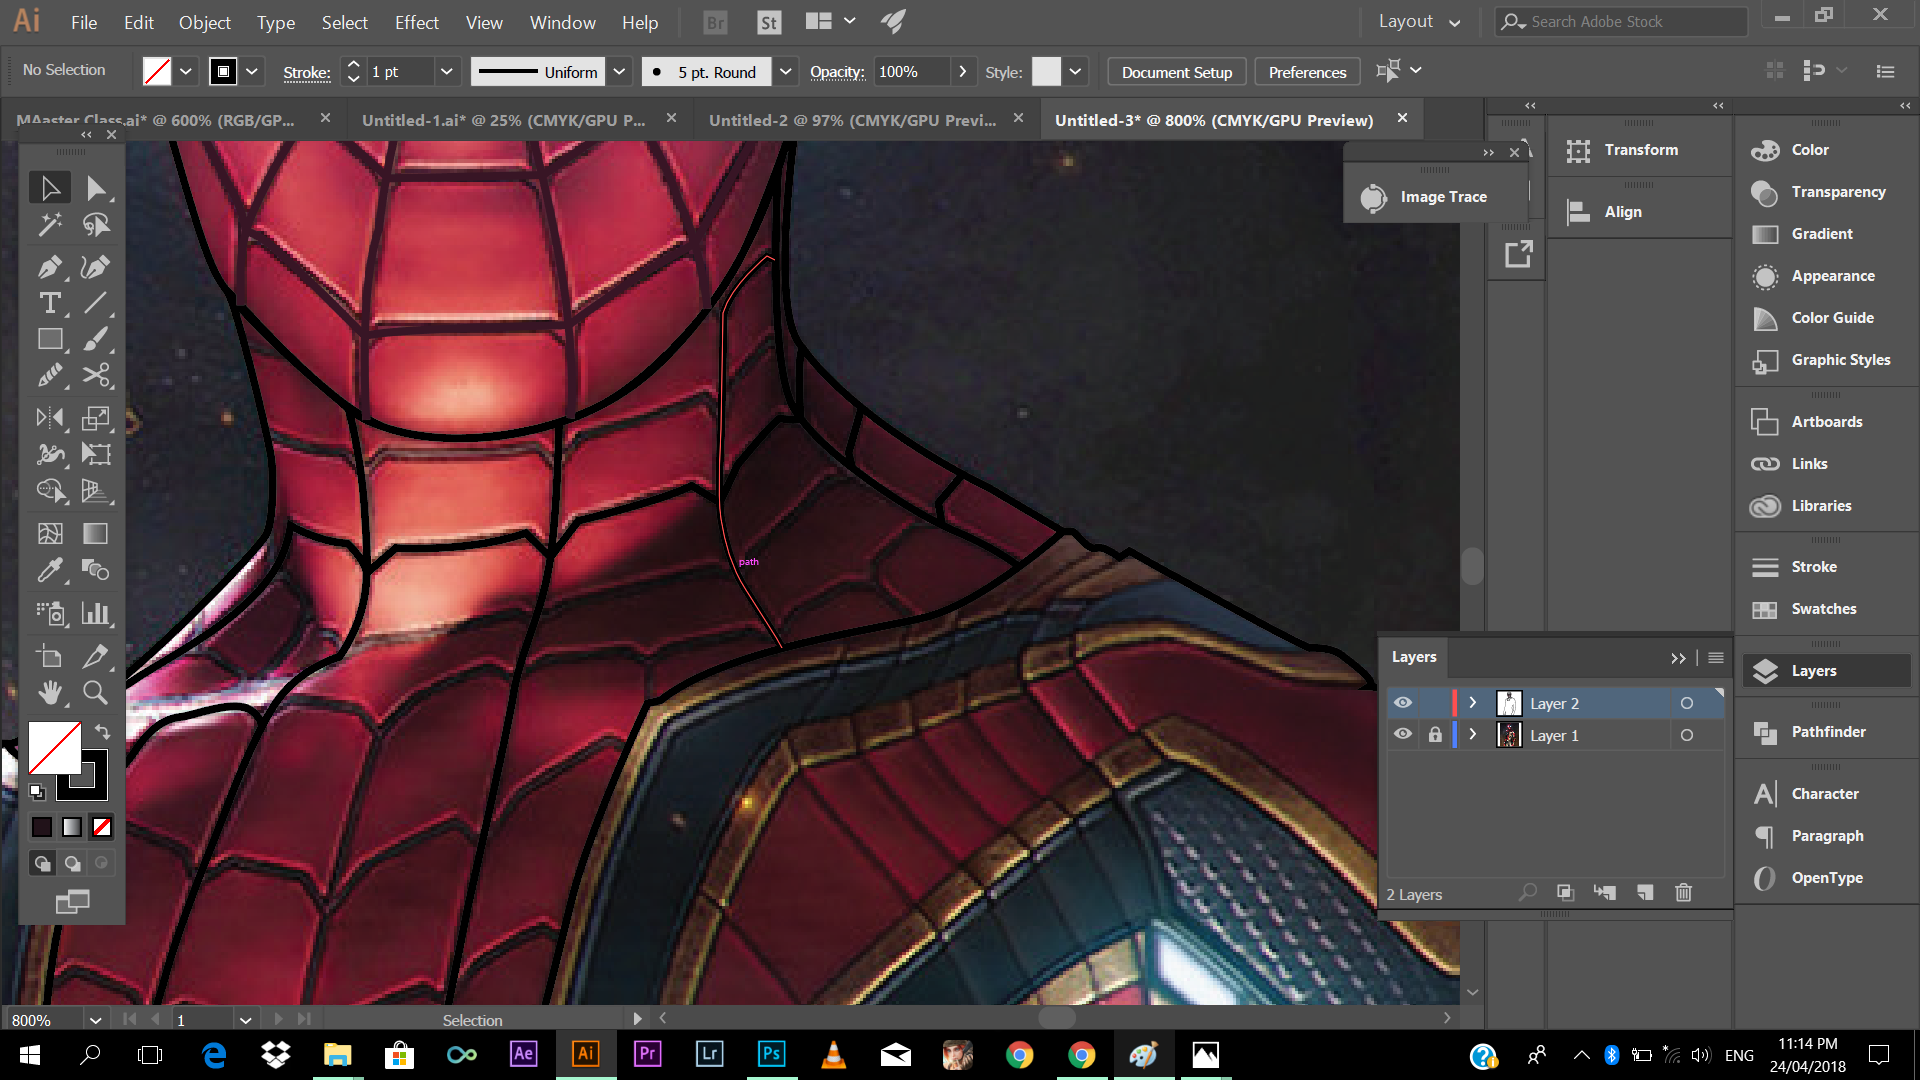Select the Column Graph tool
Image resolution: width=1920 pixels, height=1080 pixels.
(x=96, y=613)
